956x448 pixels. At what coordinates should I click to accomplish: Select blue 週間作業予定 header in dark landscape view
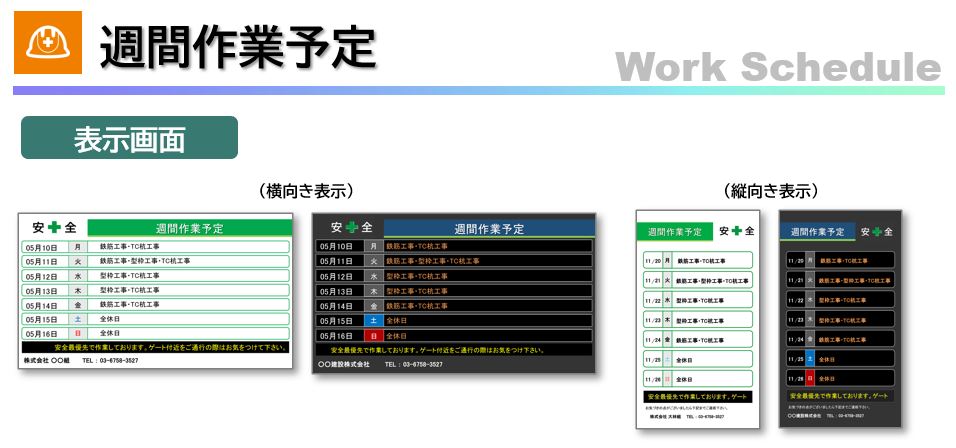point(489,229)
